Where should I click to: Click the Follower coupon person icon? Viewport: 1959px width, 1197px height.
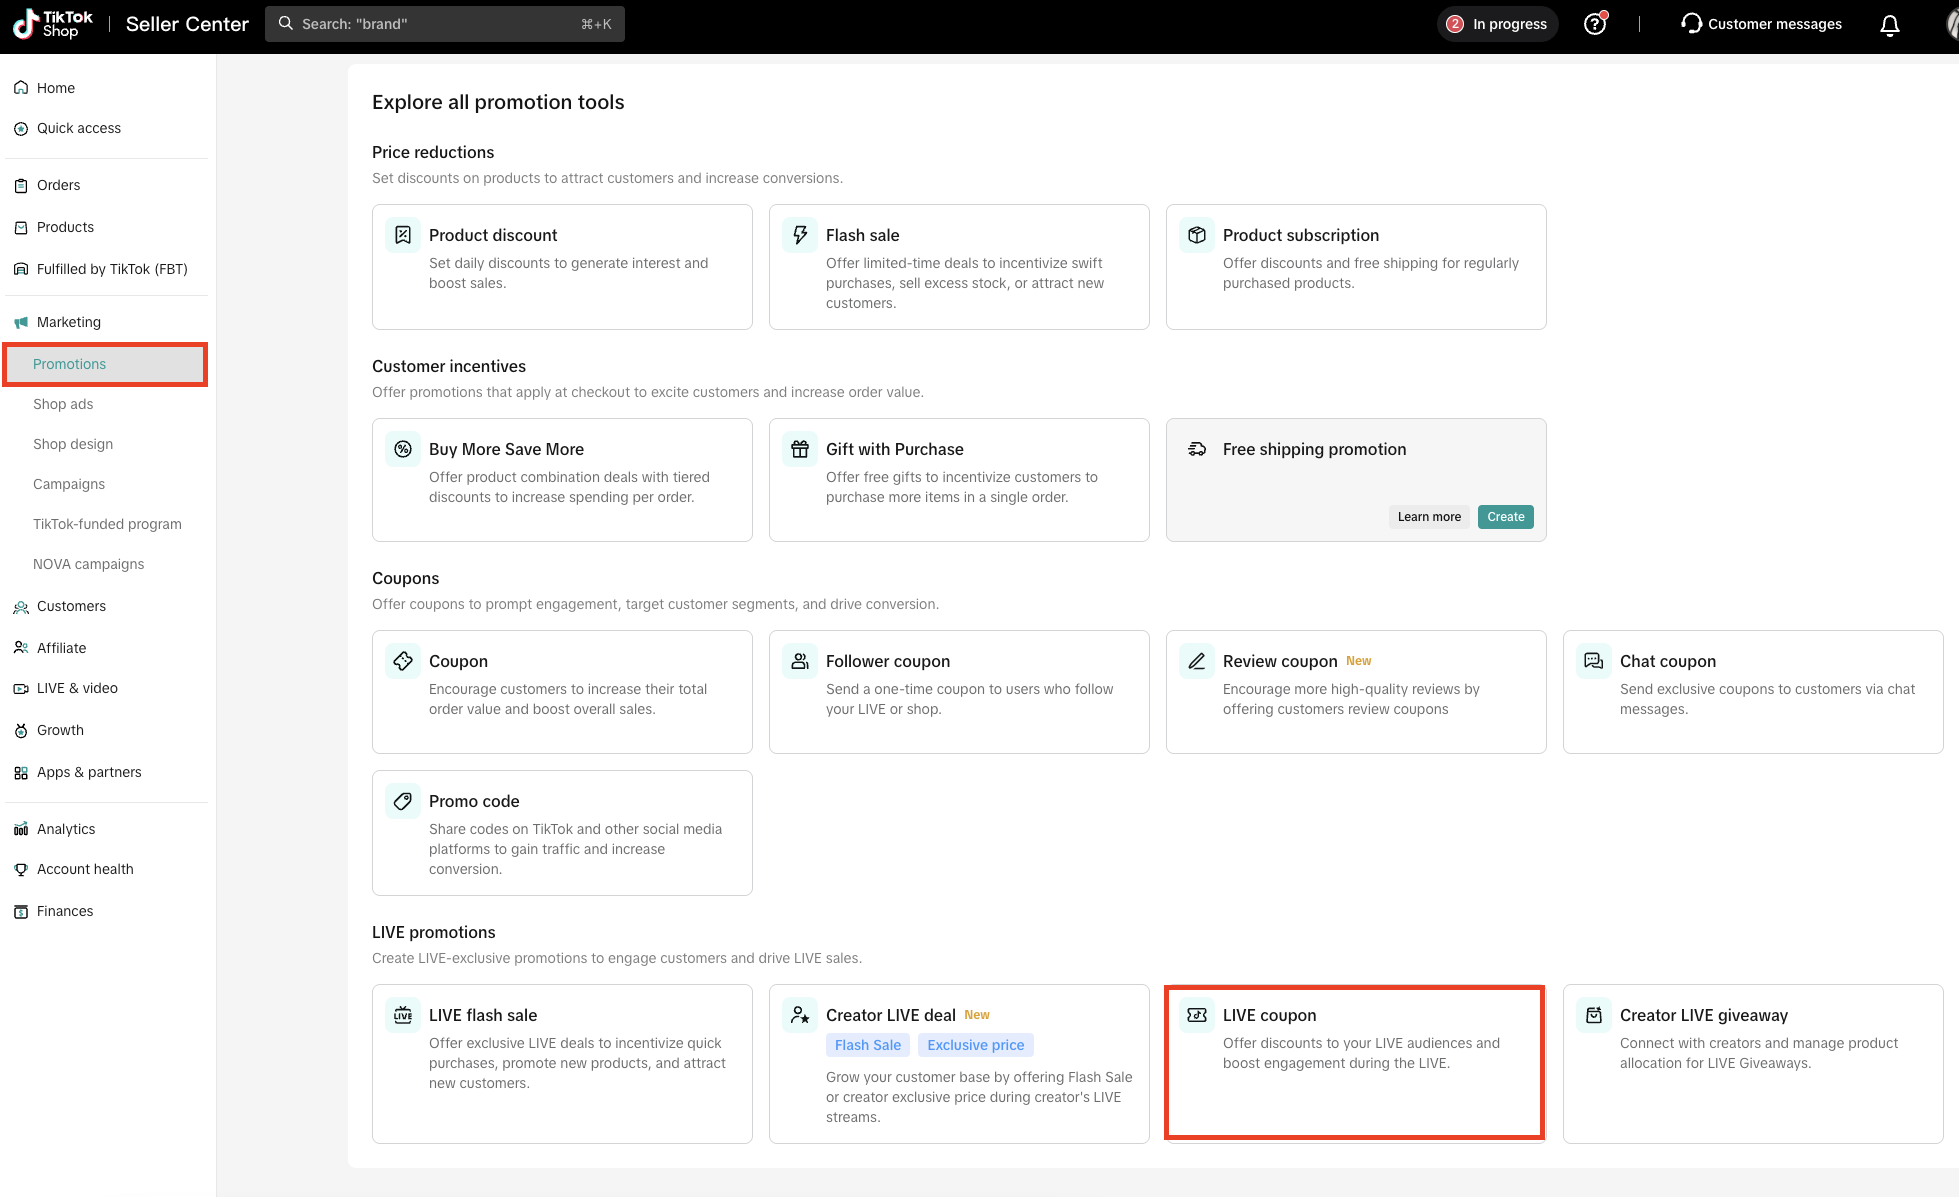click(x=800, y=661)
